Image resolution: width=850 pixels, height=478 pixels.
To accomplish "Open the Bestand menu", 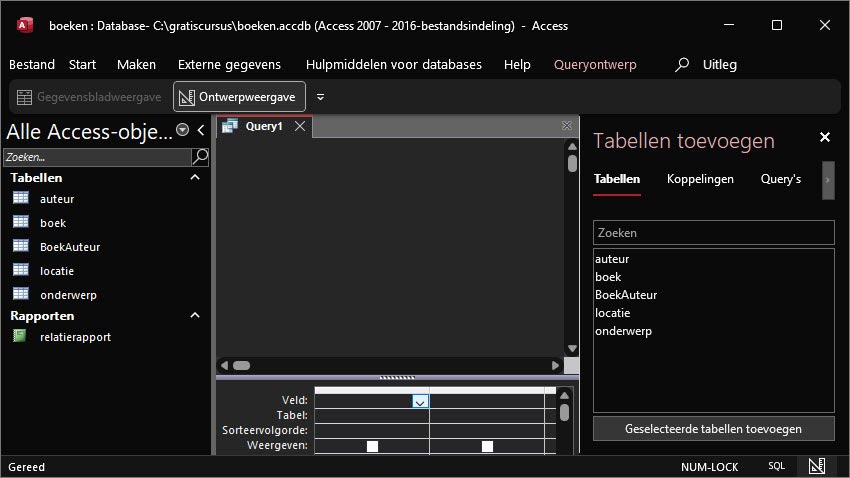I will 32,64.
